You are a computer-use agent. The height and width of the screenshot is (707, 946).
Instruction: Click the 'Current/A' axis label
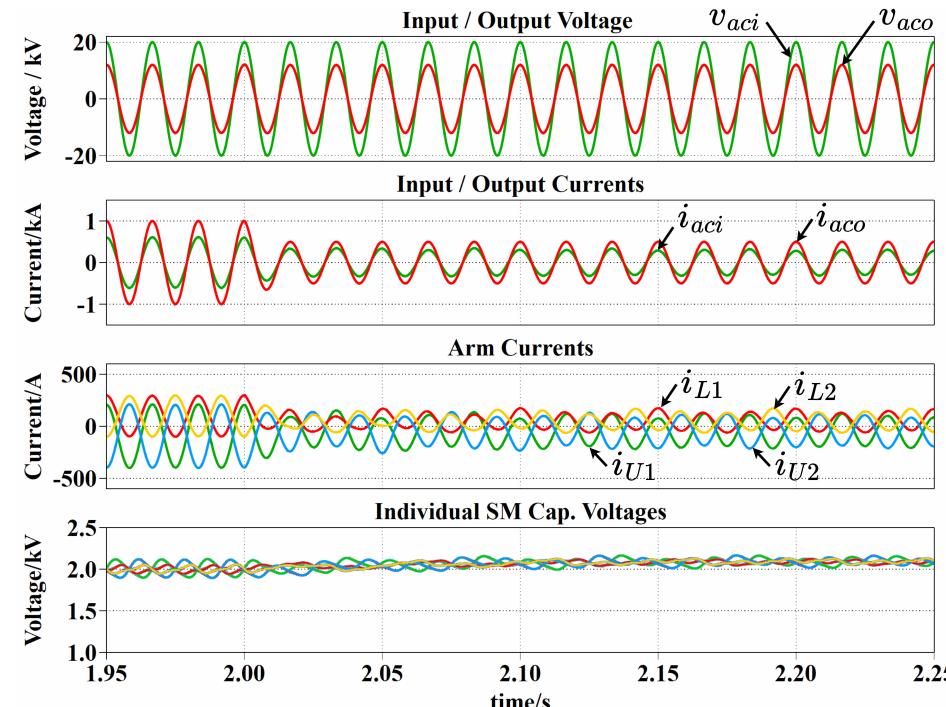[x=33, y=426]
